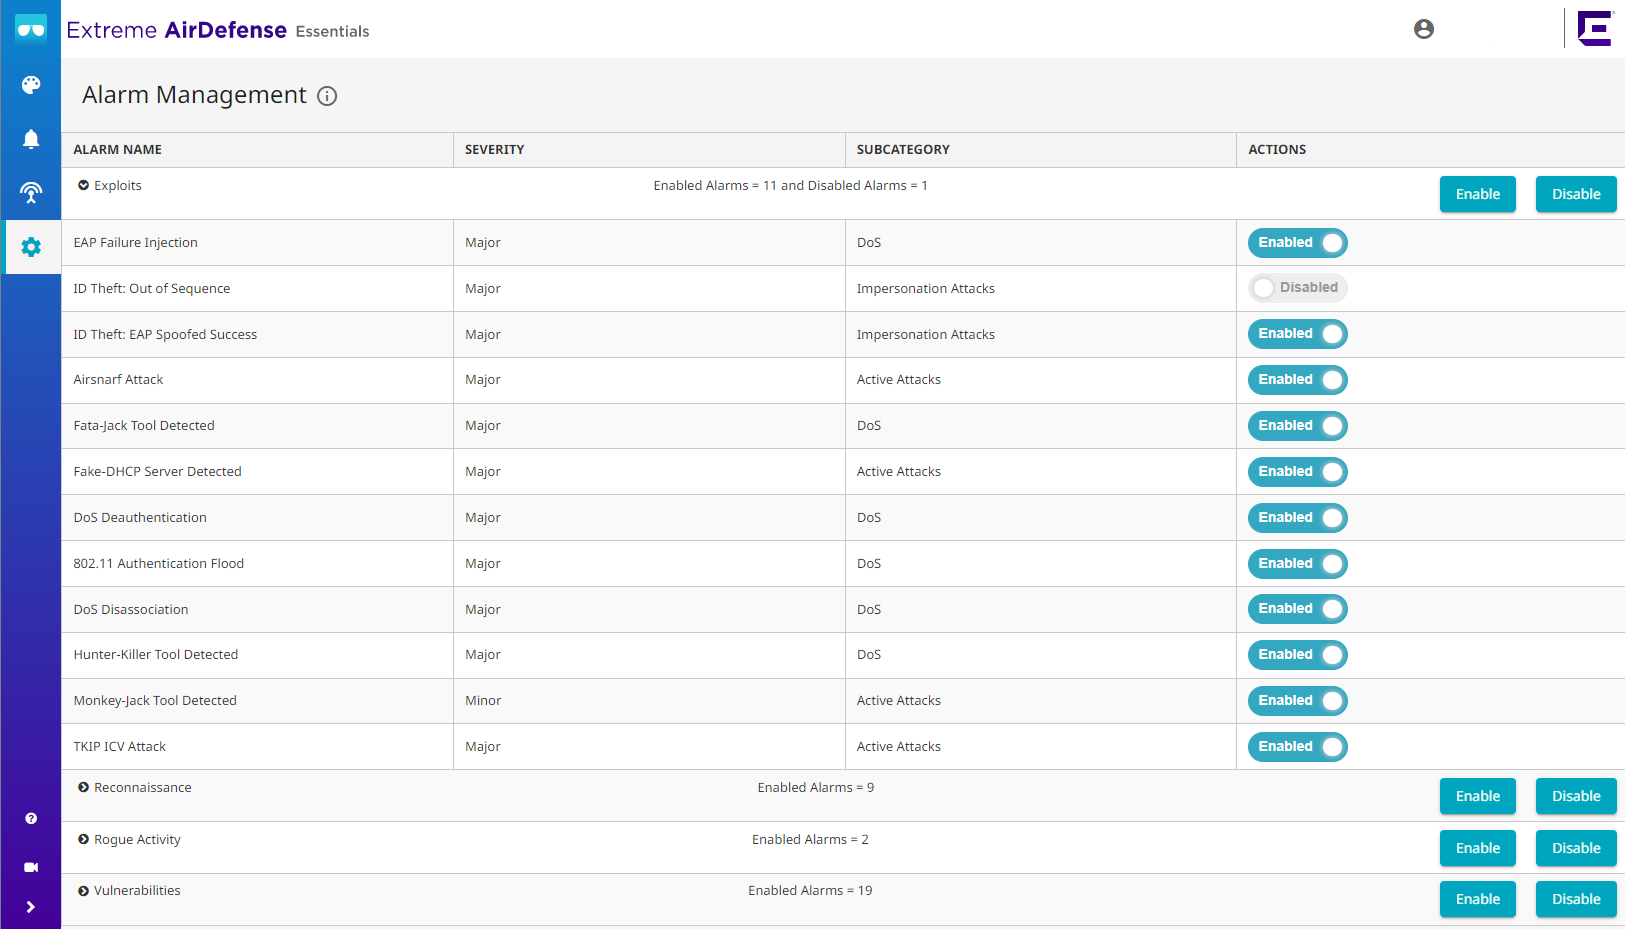This screenshot has width=1625, height=929.
Task: Select the settings gear icon in sidebar
Action: (x=31, y=247)
